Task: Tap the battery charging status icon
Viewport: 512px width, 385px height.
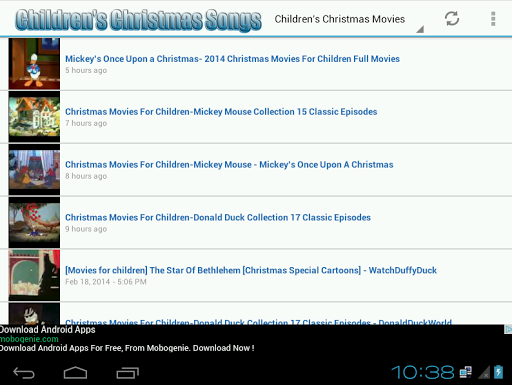Action: pos(498,372)
